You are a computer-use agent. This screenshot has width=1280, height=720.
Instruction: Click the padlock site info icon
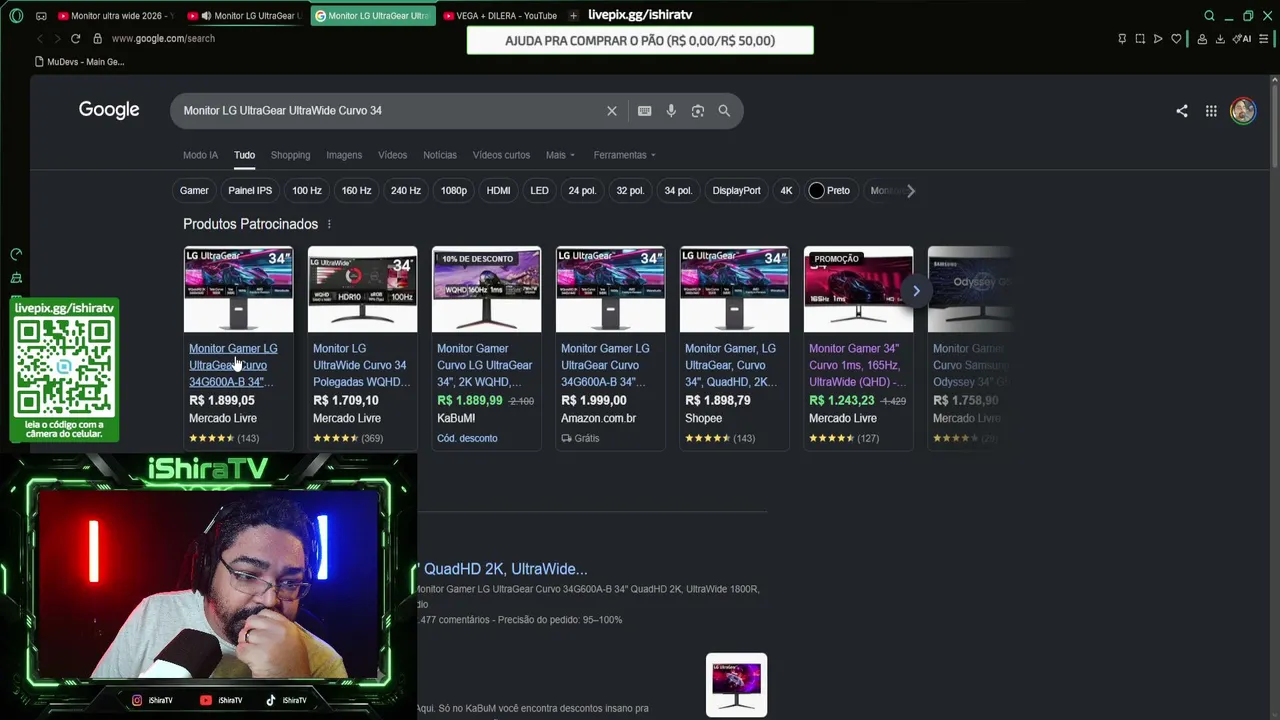click(97, 39)
